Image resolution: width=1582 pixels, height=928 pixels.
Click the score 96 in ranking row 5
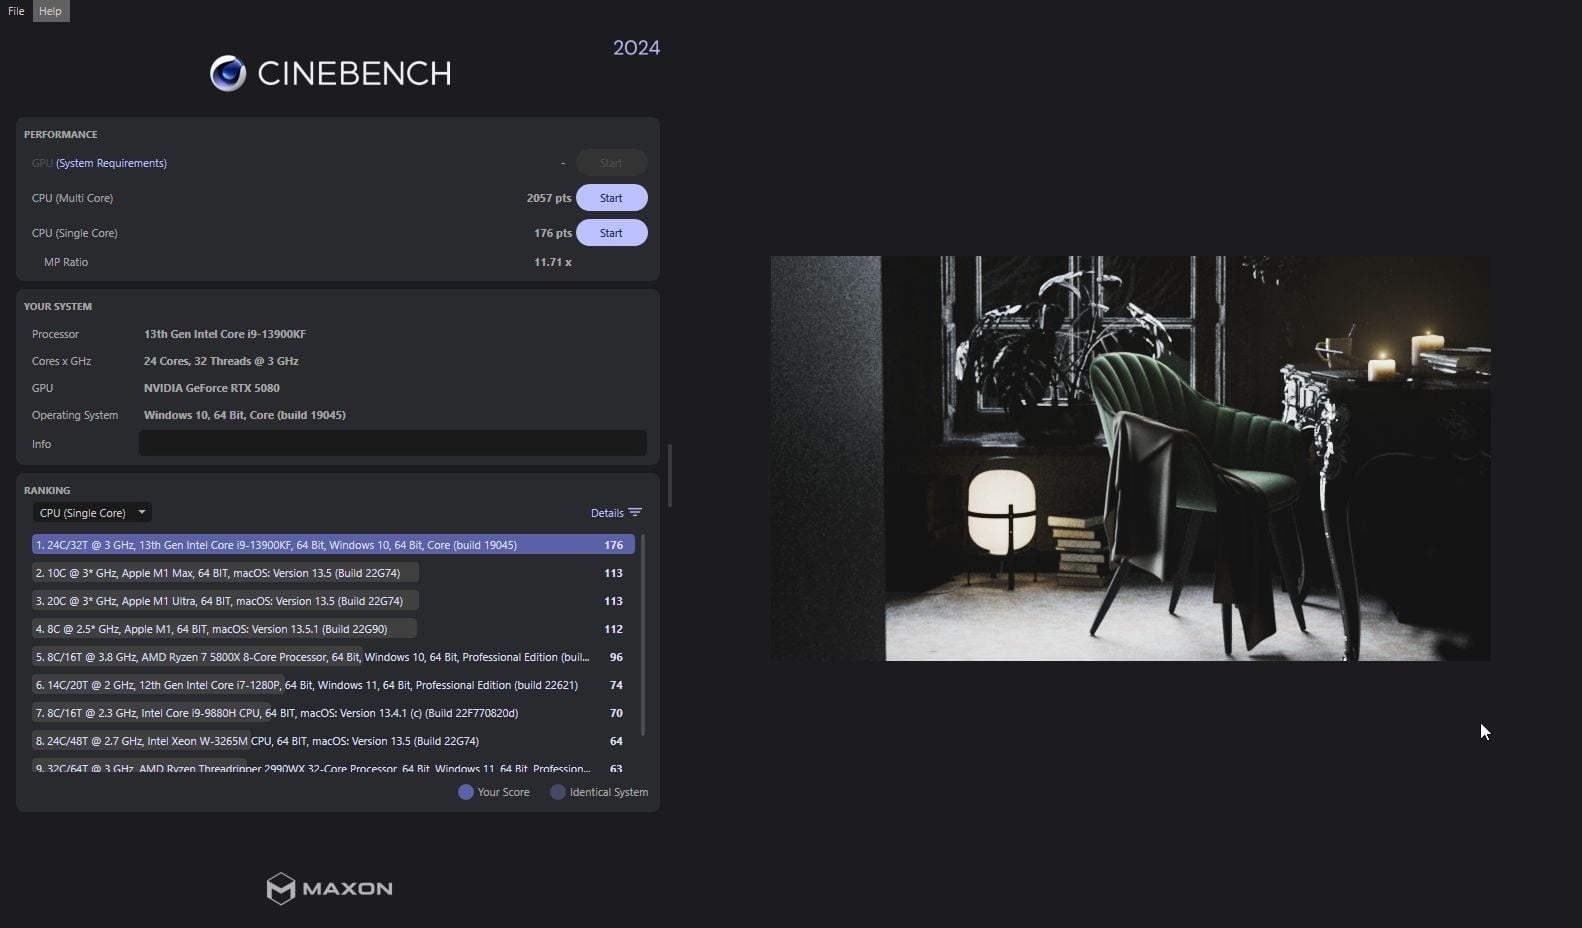tap(616, 657)
